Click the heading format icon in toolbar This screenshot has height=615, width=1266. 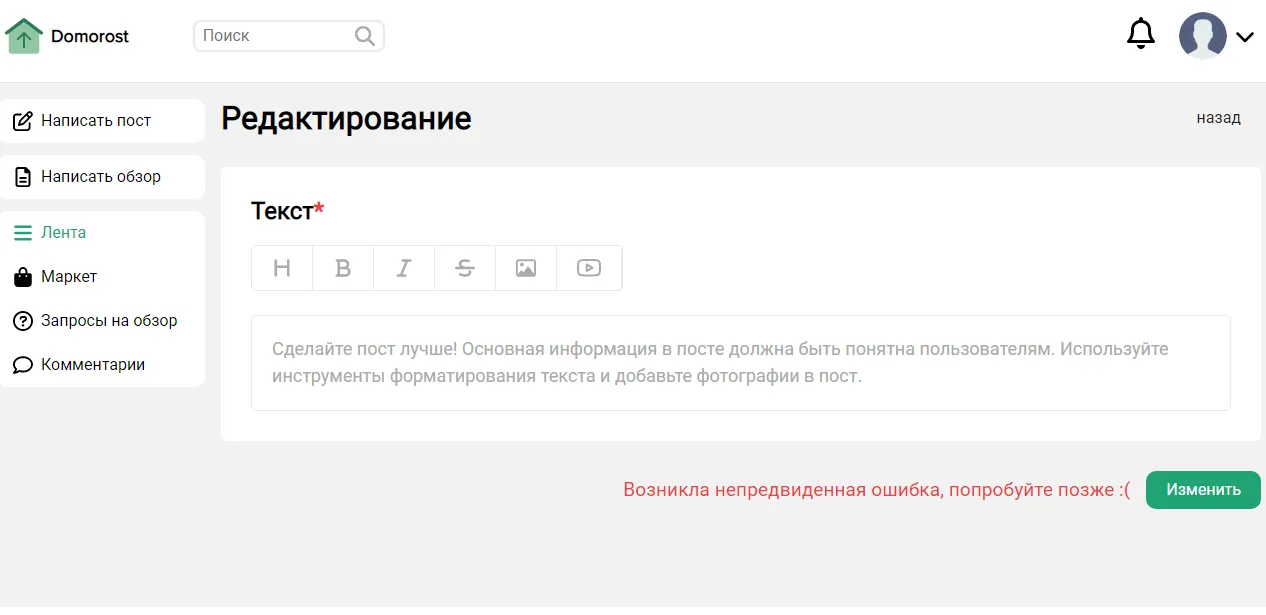click(x=282, y=268)
